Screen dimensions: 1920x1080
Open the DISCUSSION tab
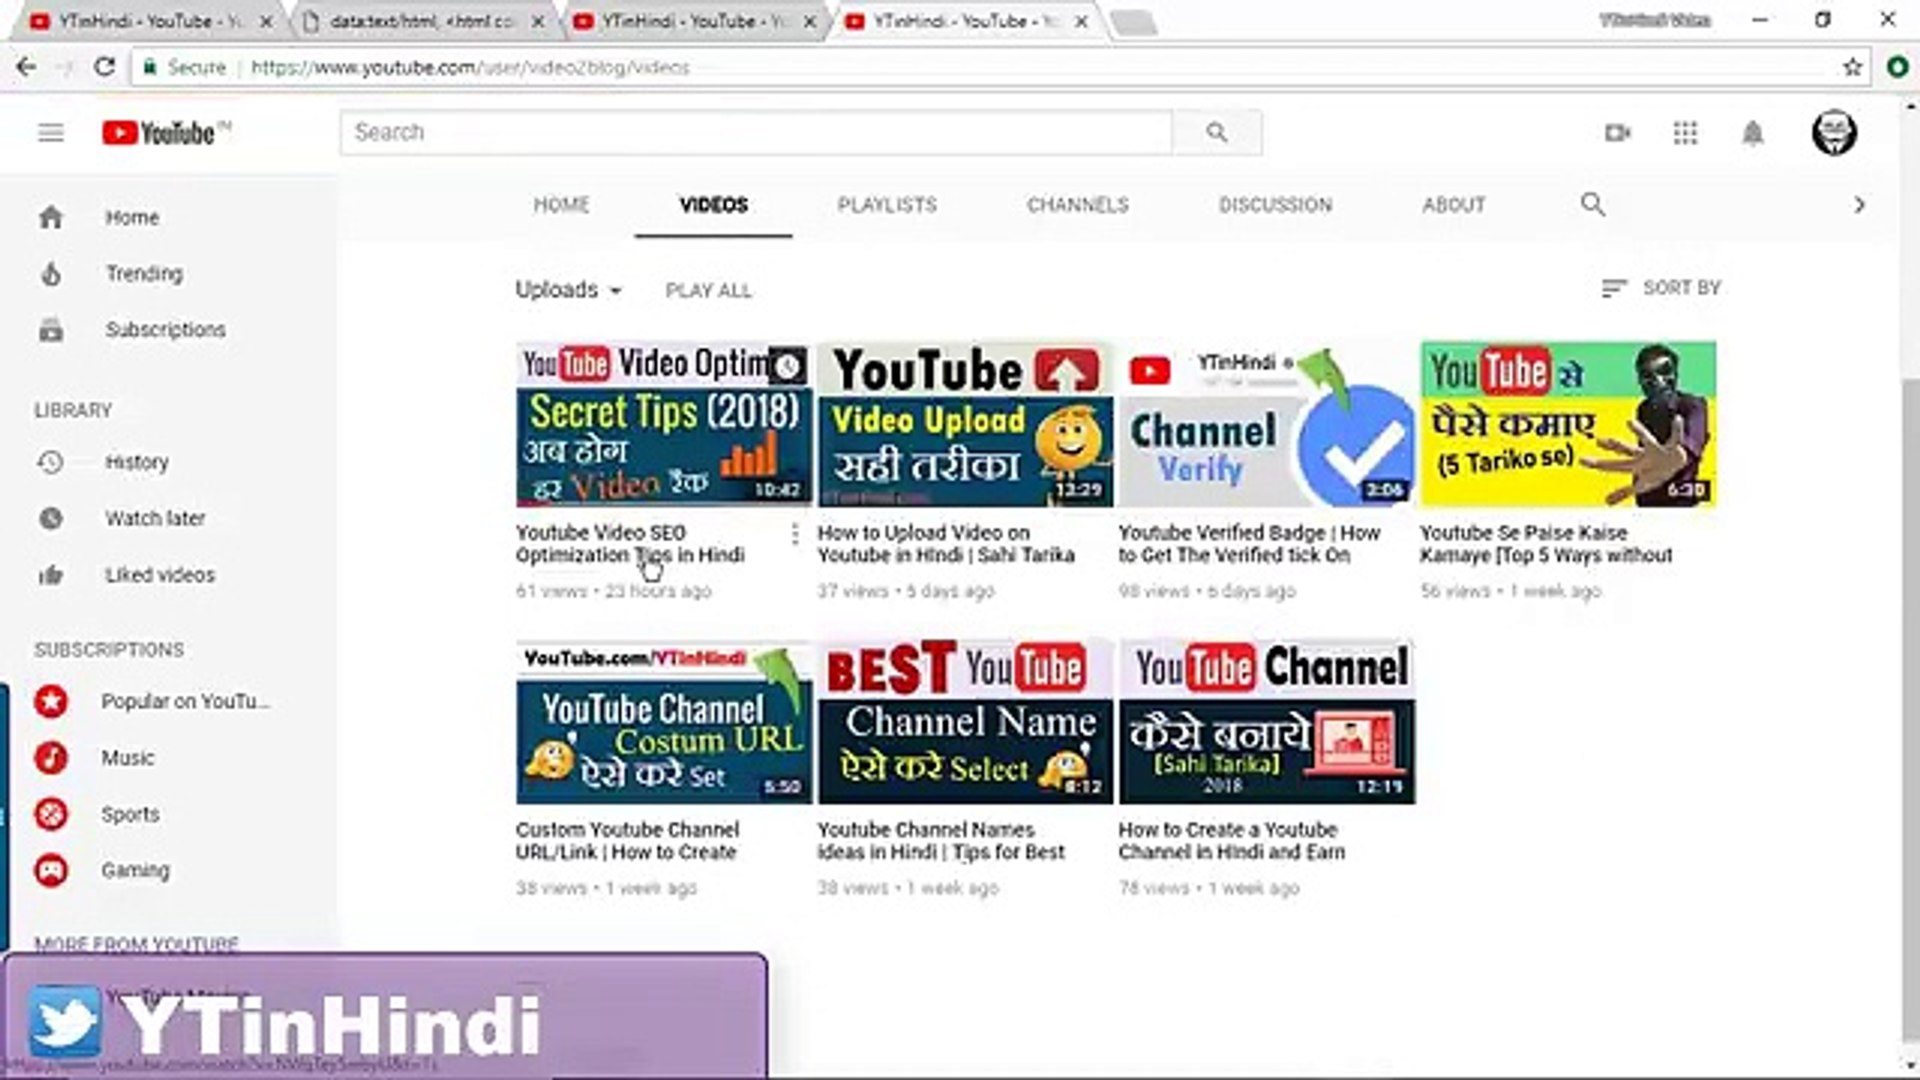click(x=1275, y=205)
